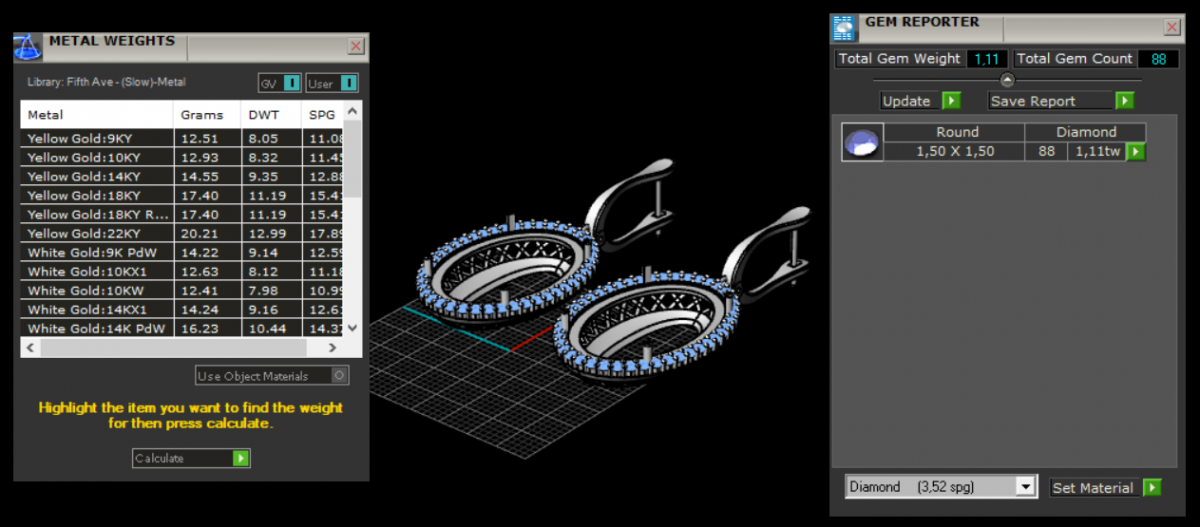Close the Gem Reporter panel
Viewport: 1200px width, 527px height.
(x=1172, y=27)
